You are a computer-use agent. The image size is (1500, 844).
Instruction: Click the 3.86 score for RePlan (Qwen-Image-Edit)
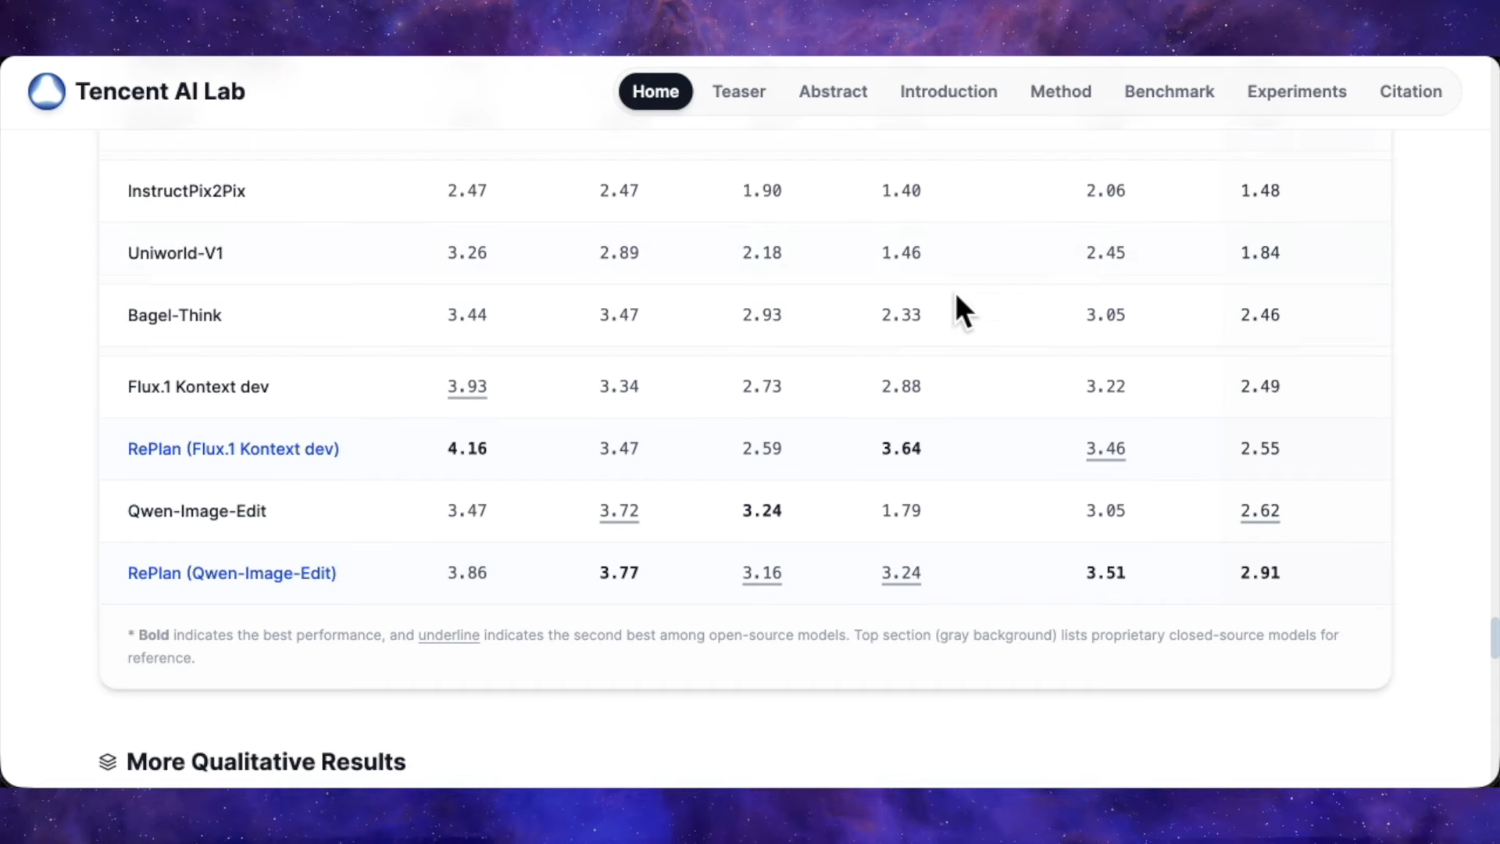click(467, 573)
